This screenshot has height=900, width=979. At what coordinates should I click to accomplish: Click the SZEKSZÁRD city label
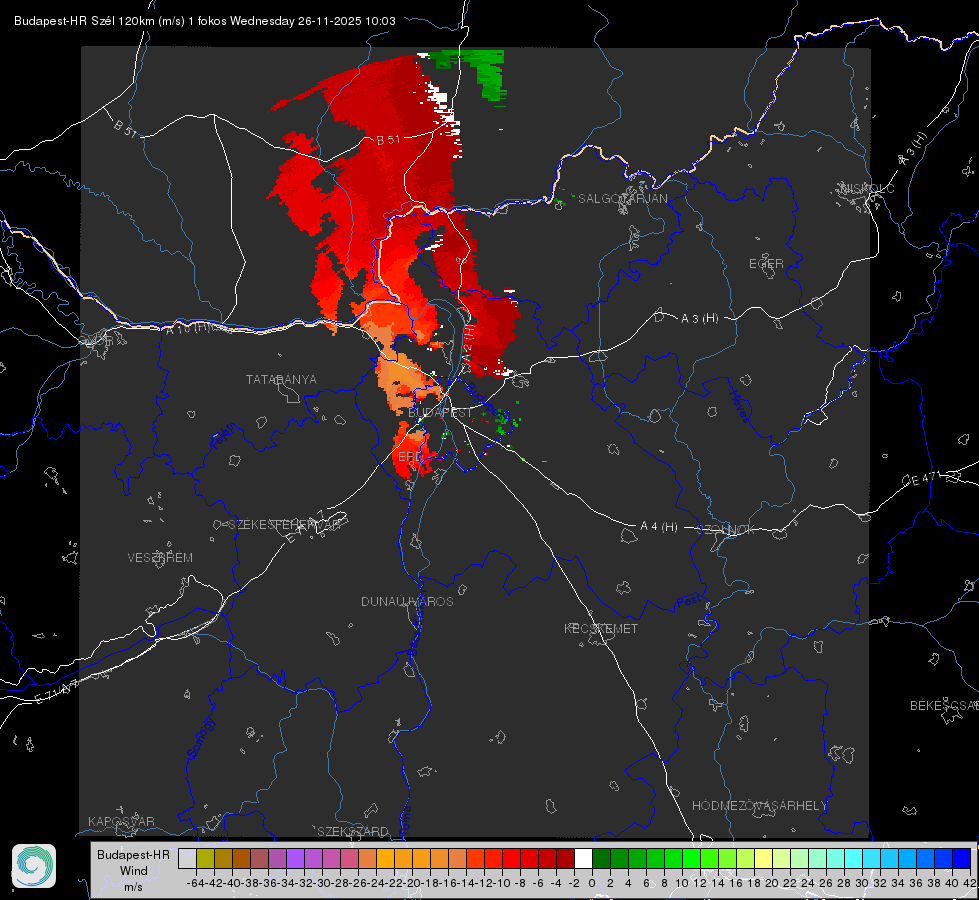pos(353,831)
